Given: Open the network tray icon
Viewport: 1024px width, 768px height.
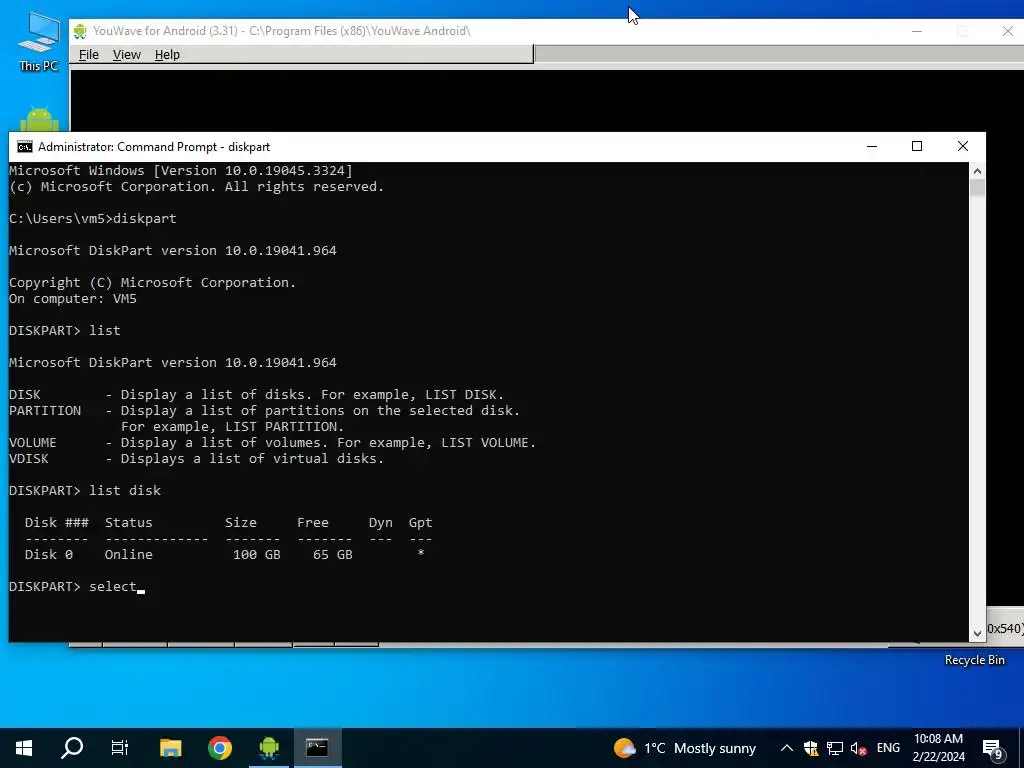Looking at the screenshot, I should tap(835, 748).
